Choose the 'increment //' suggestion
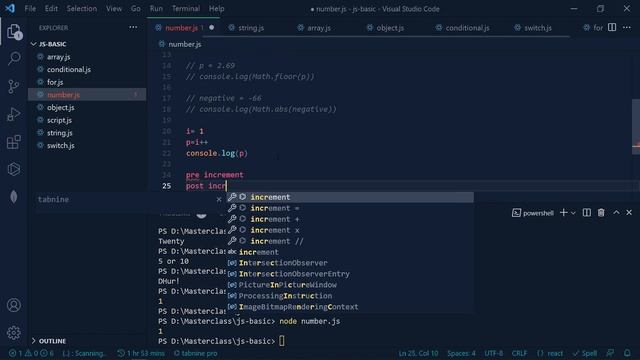 tap(350, 241)
